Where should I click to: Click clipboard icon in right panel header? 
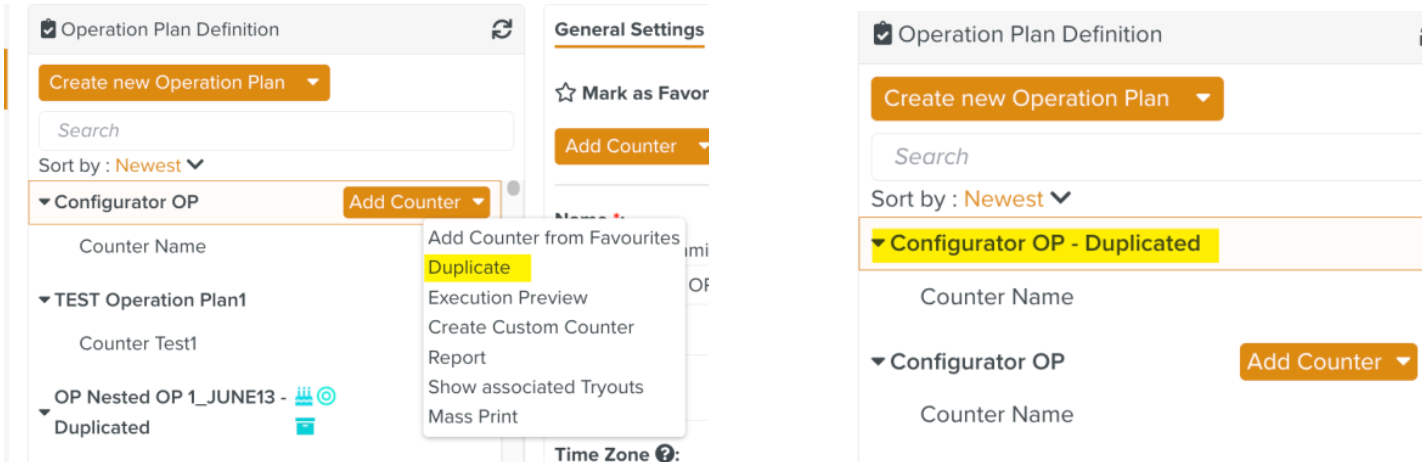coord(882,34)
